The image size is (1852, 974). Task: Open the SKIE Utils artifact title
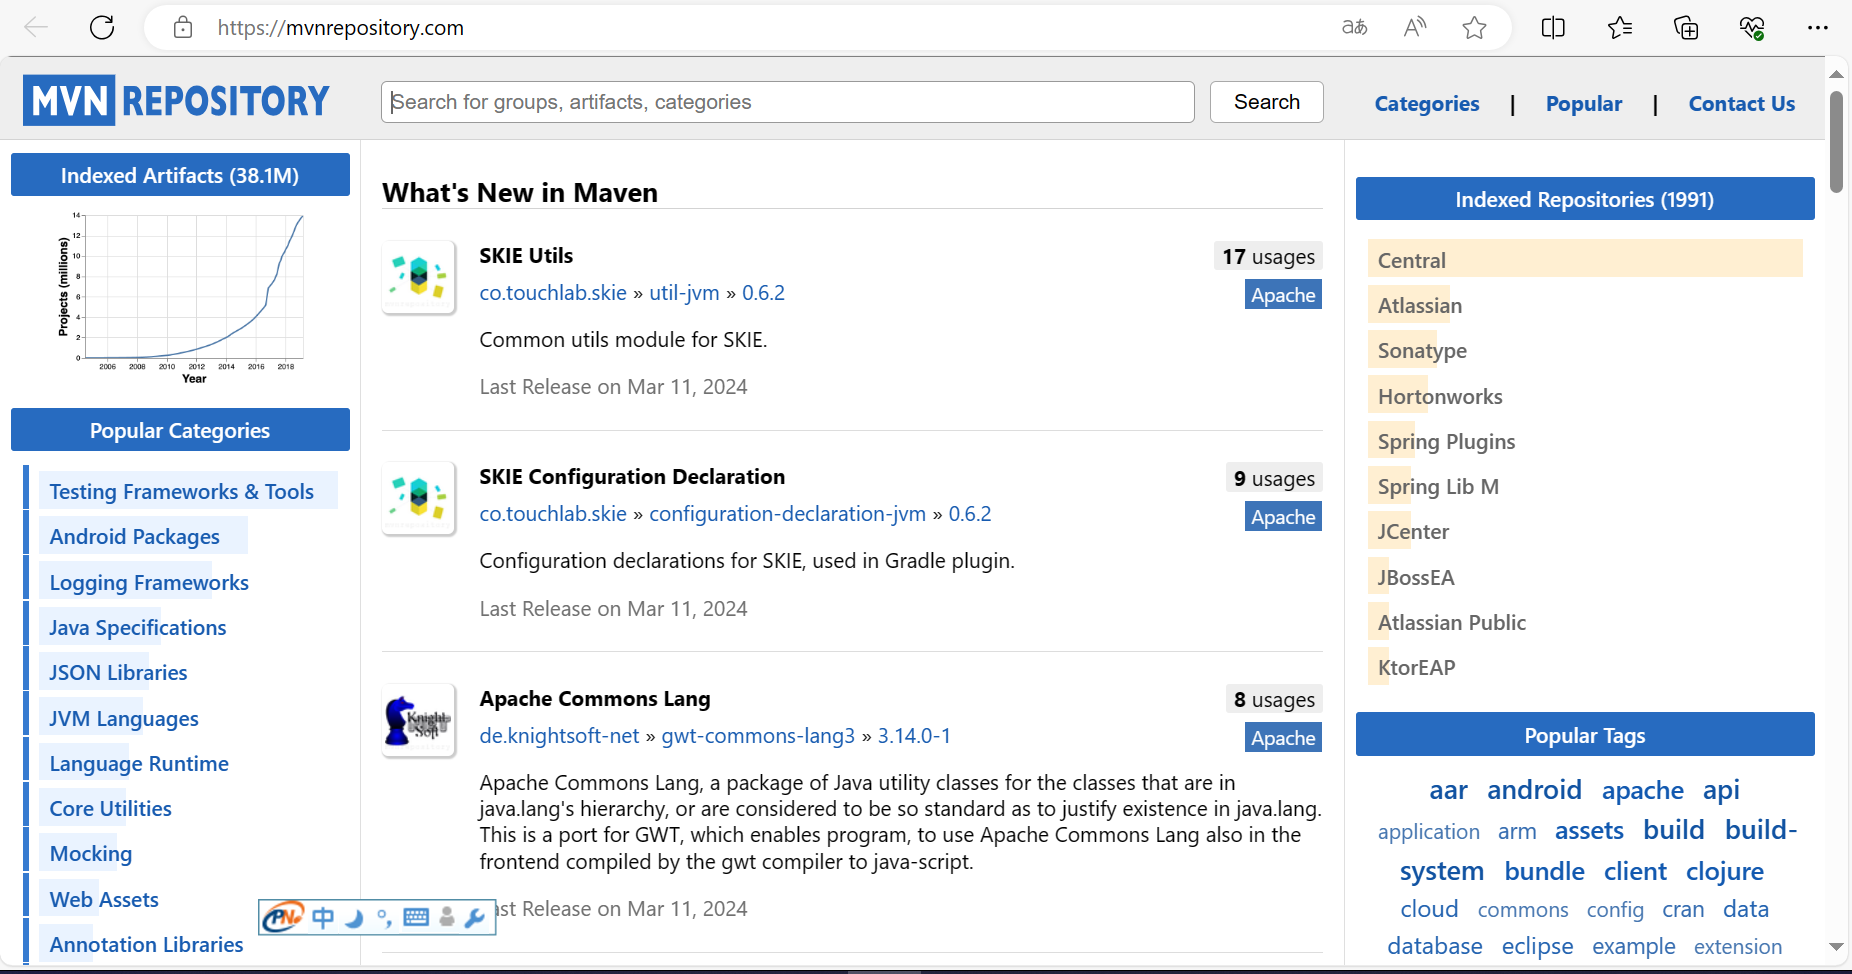526,256
